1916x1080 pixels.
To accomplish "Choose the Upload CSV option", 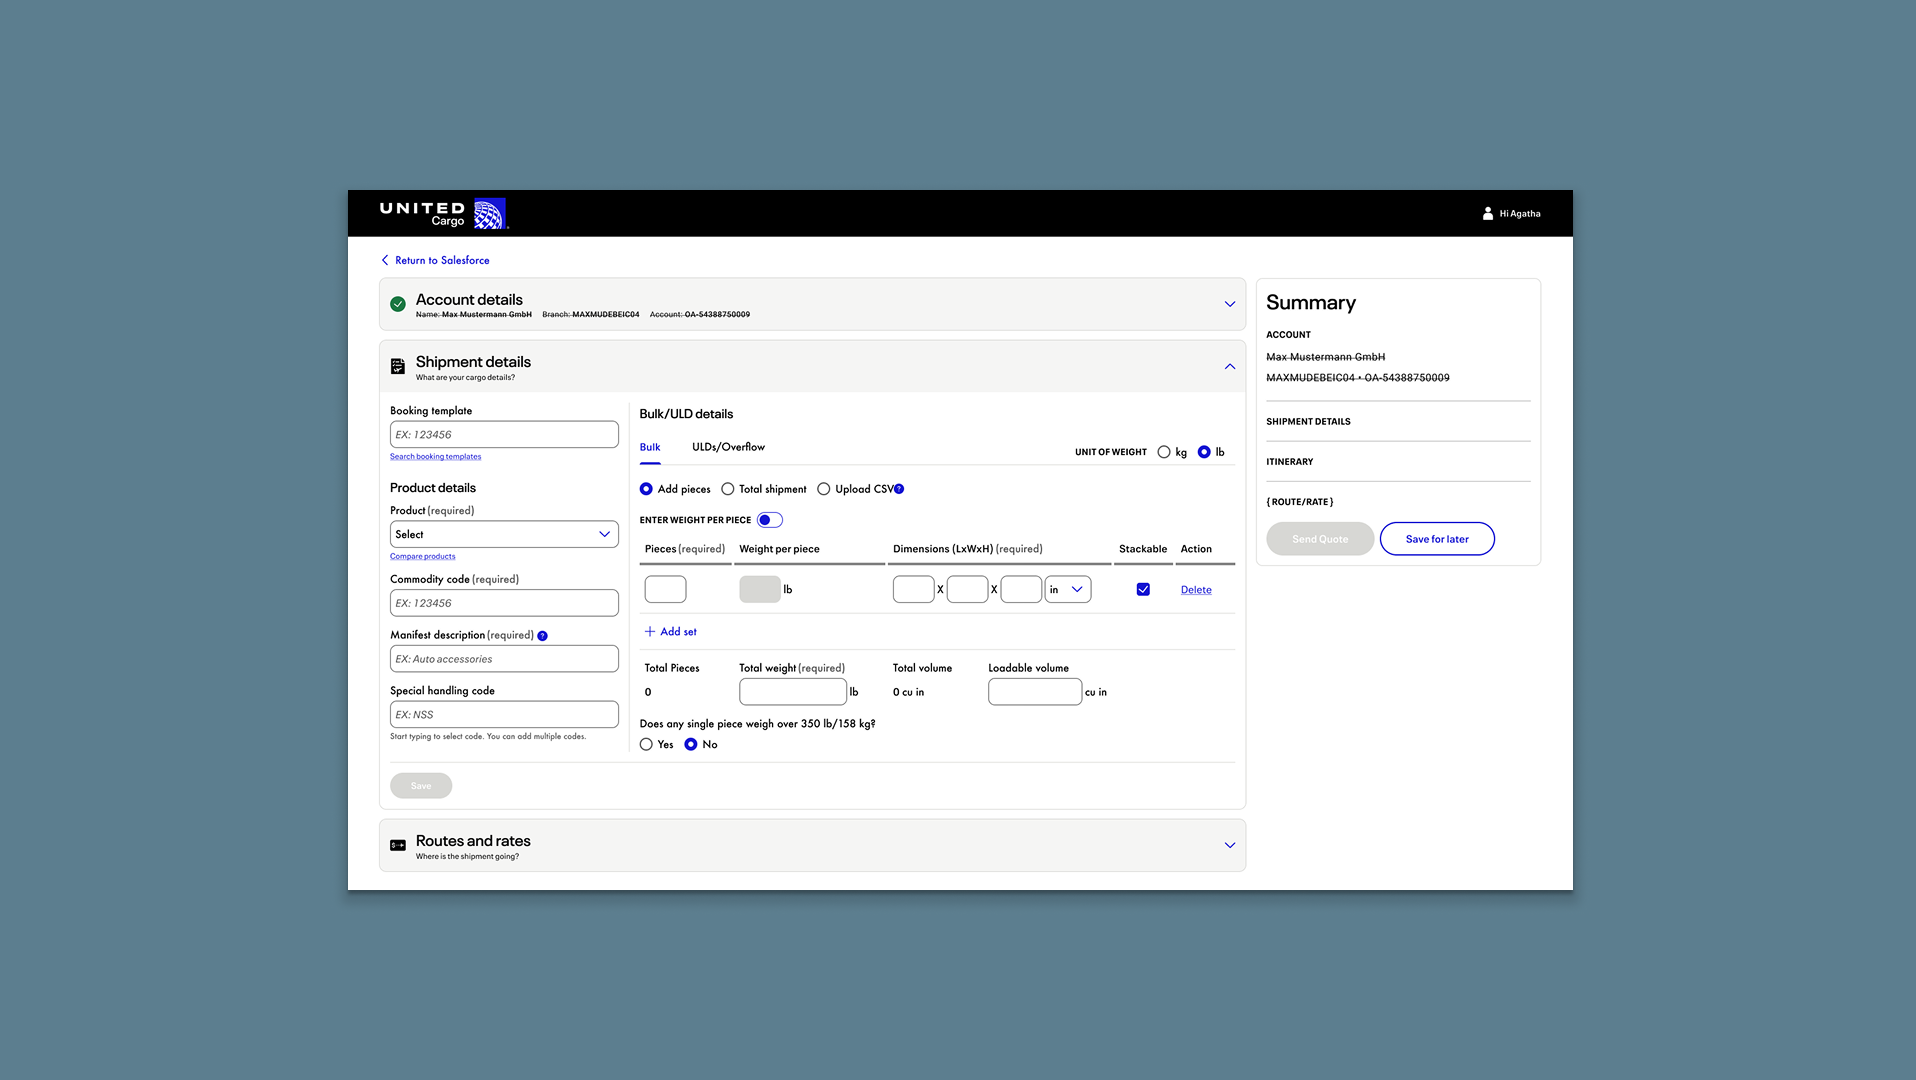I will tap(824, 489).
